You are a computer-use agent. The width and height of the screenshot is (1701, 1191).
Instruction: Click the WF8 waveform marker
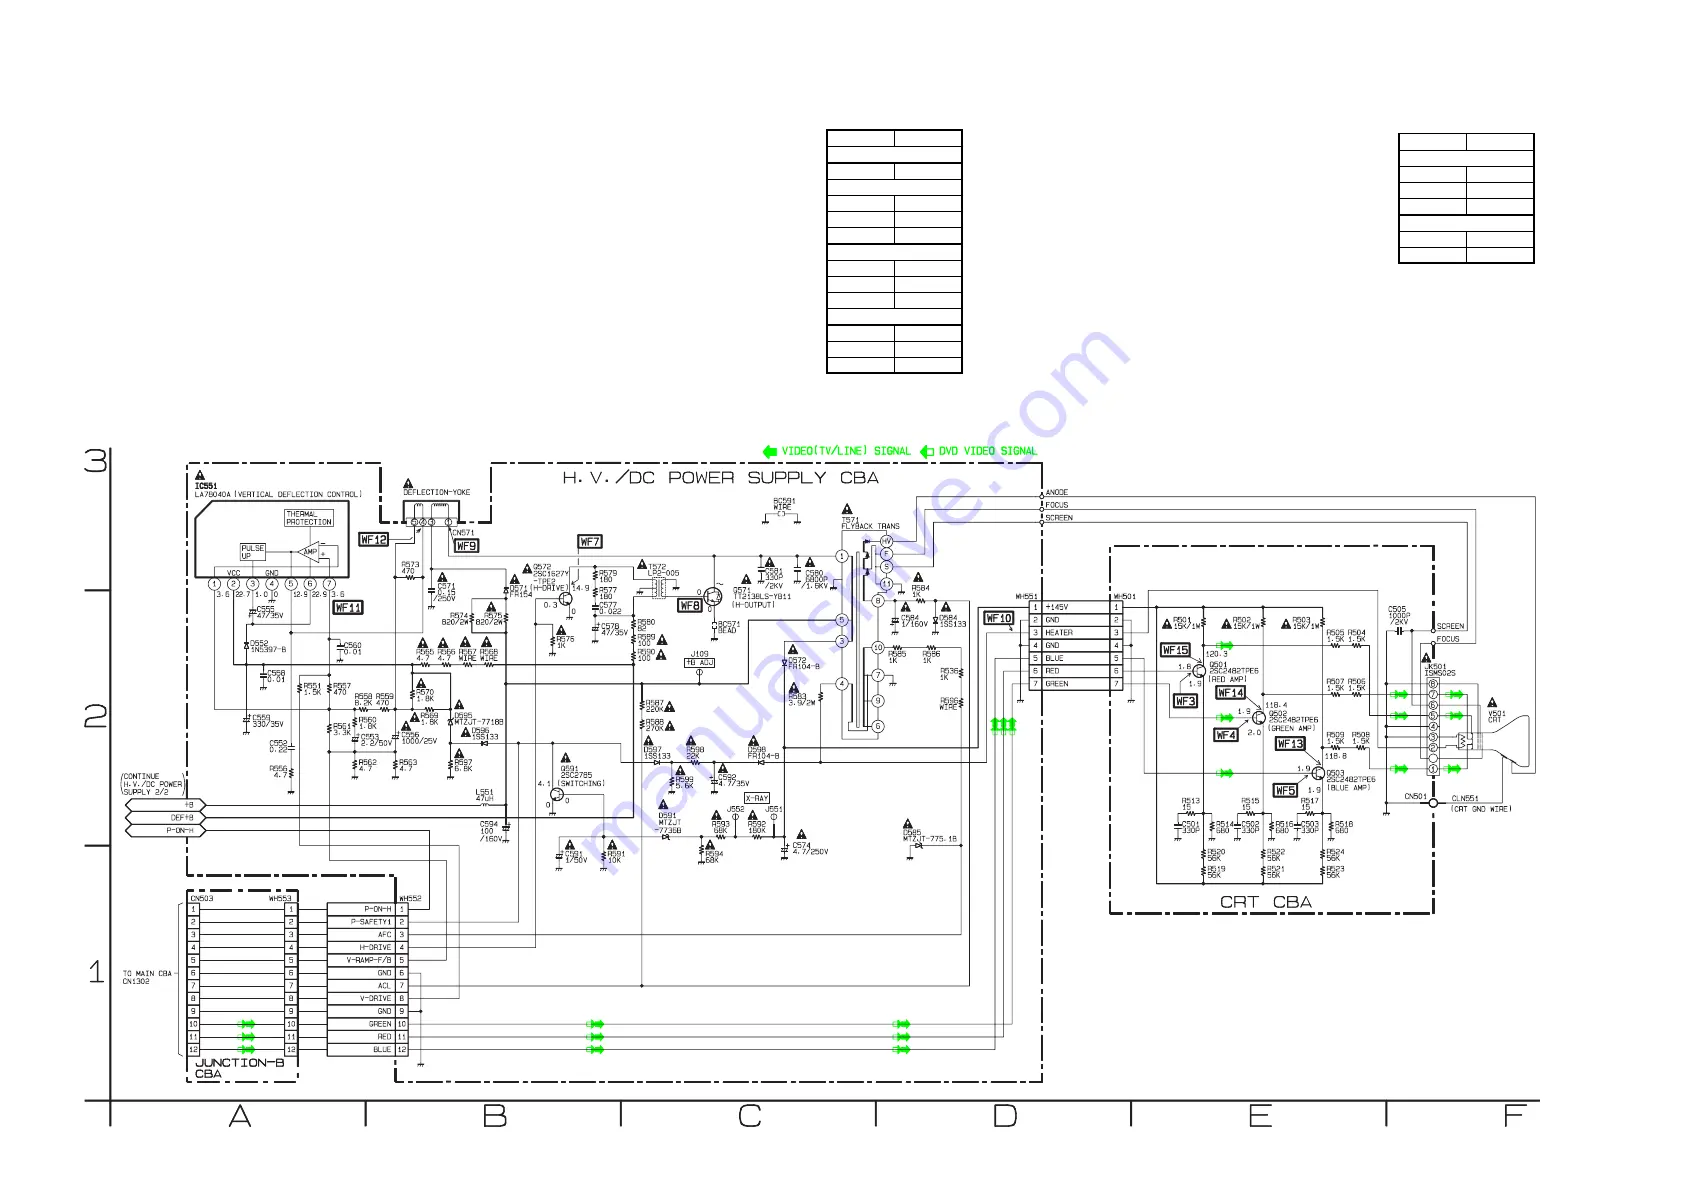[689, 606]
